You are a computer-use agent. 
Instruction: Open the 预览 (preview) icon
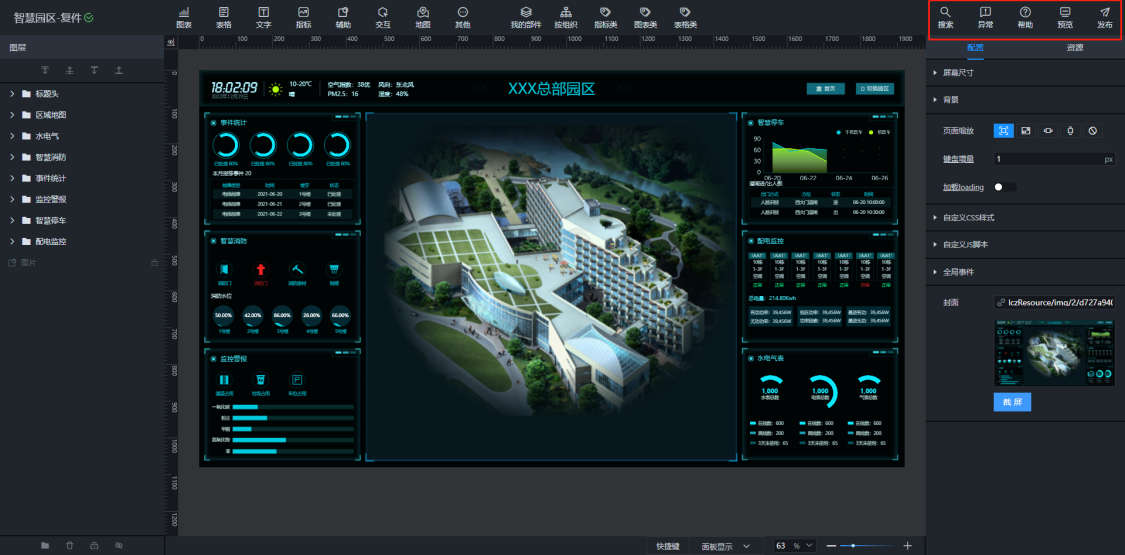[1065, 16]
